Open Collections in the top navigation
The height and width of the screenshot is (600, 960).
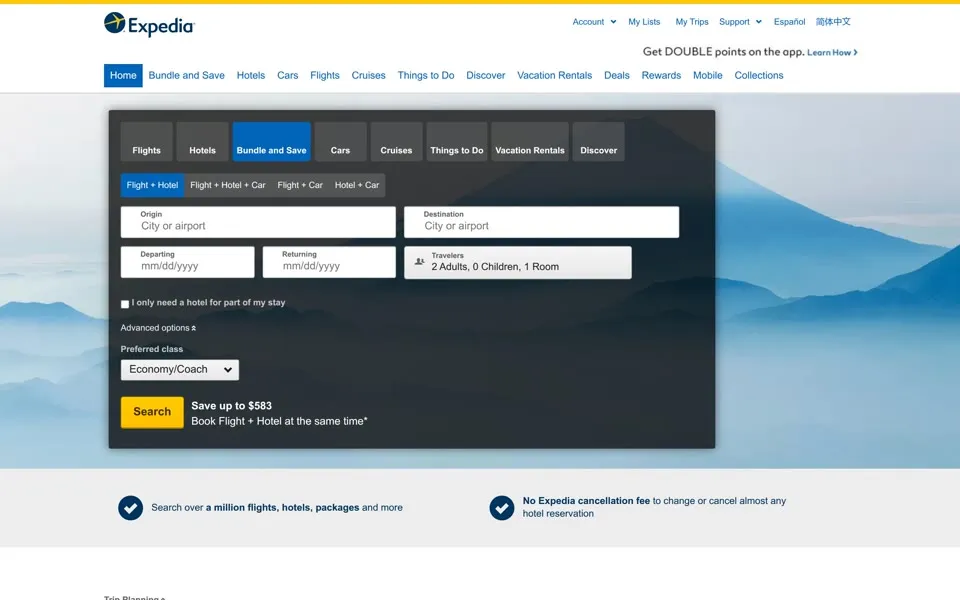(759, 75)
